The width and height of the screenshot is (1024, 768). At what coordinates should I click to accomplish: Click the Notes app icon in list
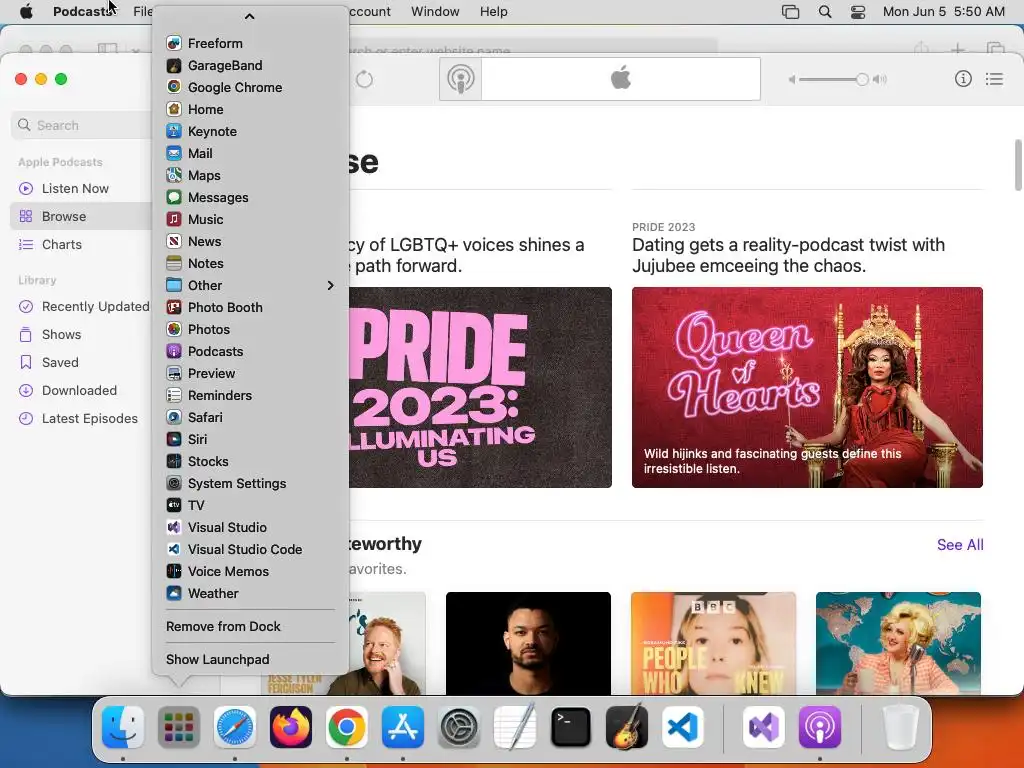tap(174, 263)
